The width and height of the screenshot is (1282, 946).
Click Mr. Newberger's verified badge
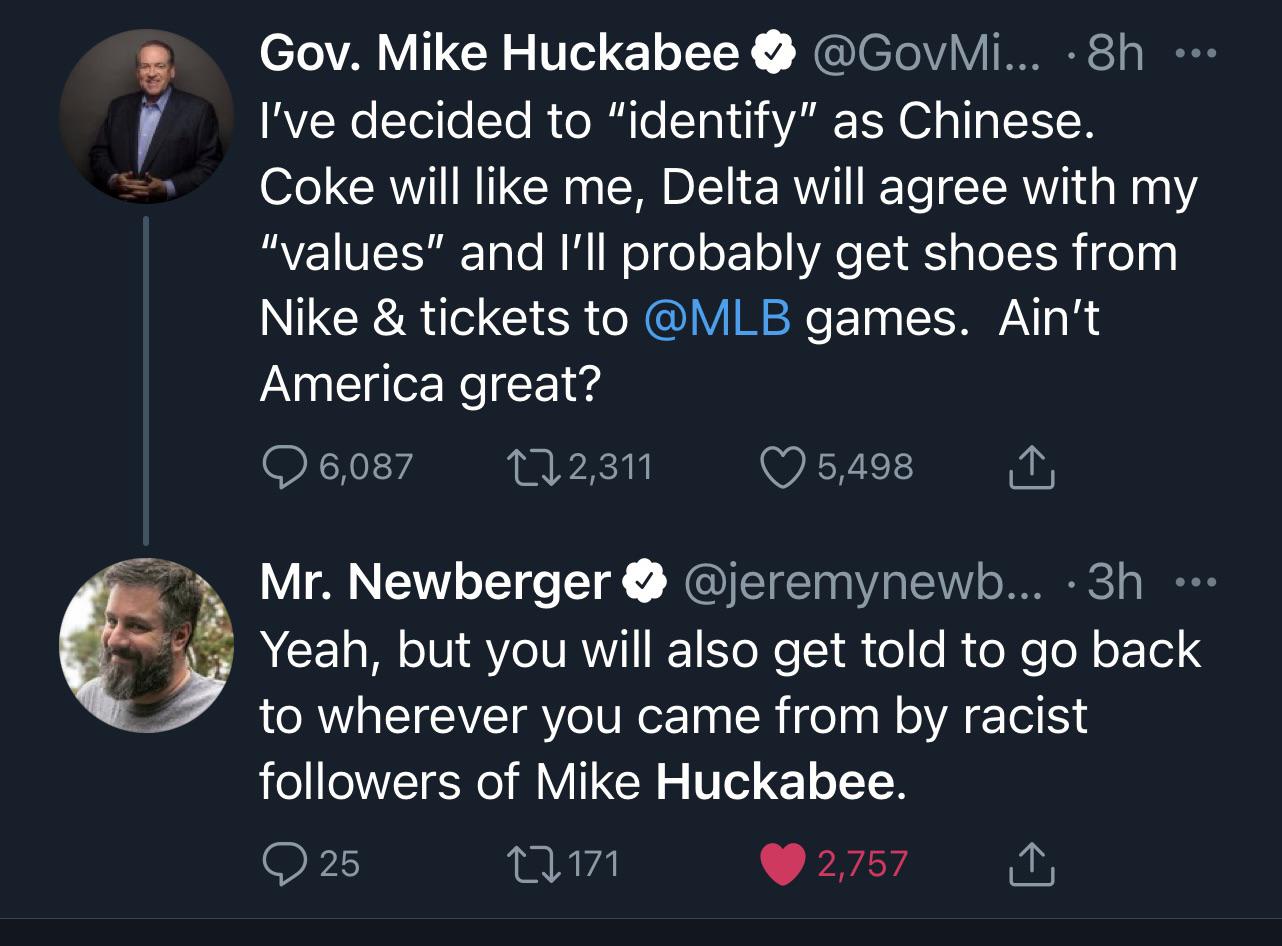coord(644,583)
